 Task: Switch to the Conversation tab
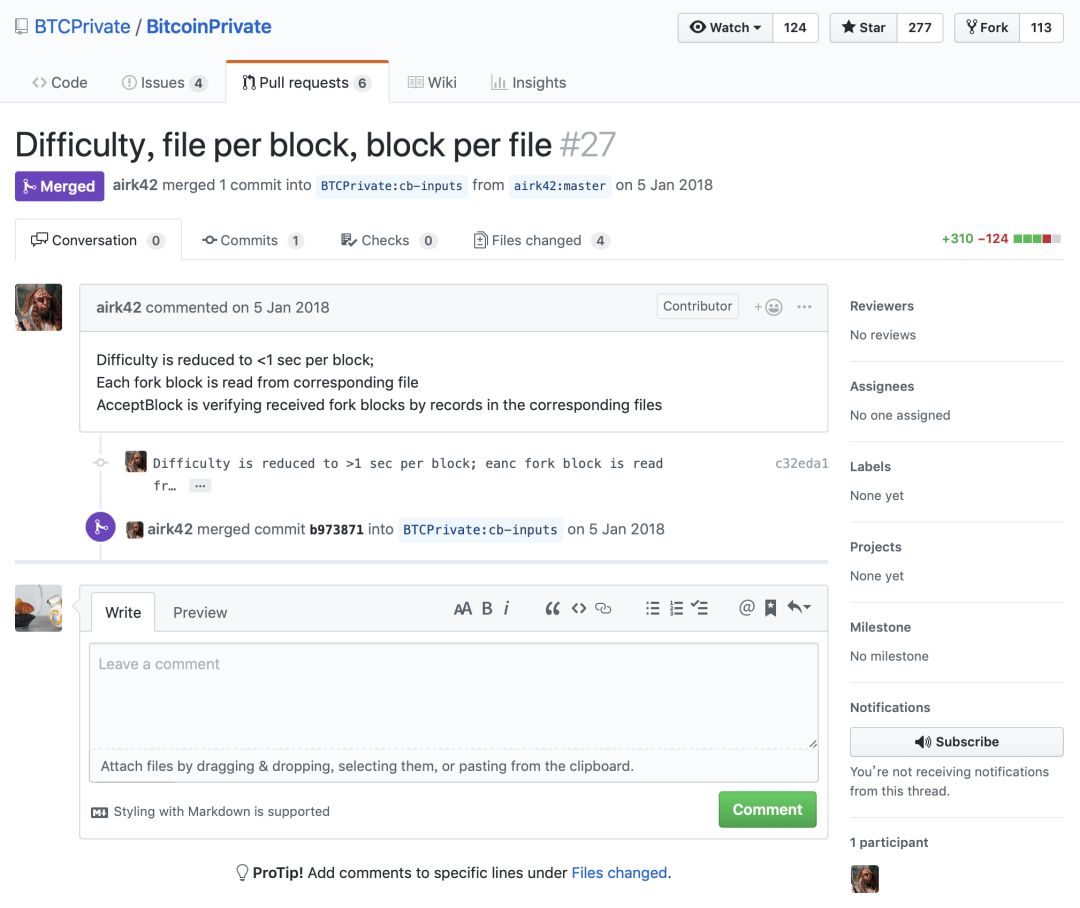pyautogui.click(x=98, y=240)
